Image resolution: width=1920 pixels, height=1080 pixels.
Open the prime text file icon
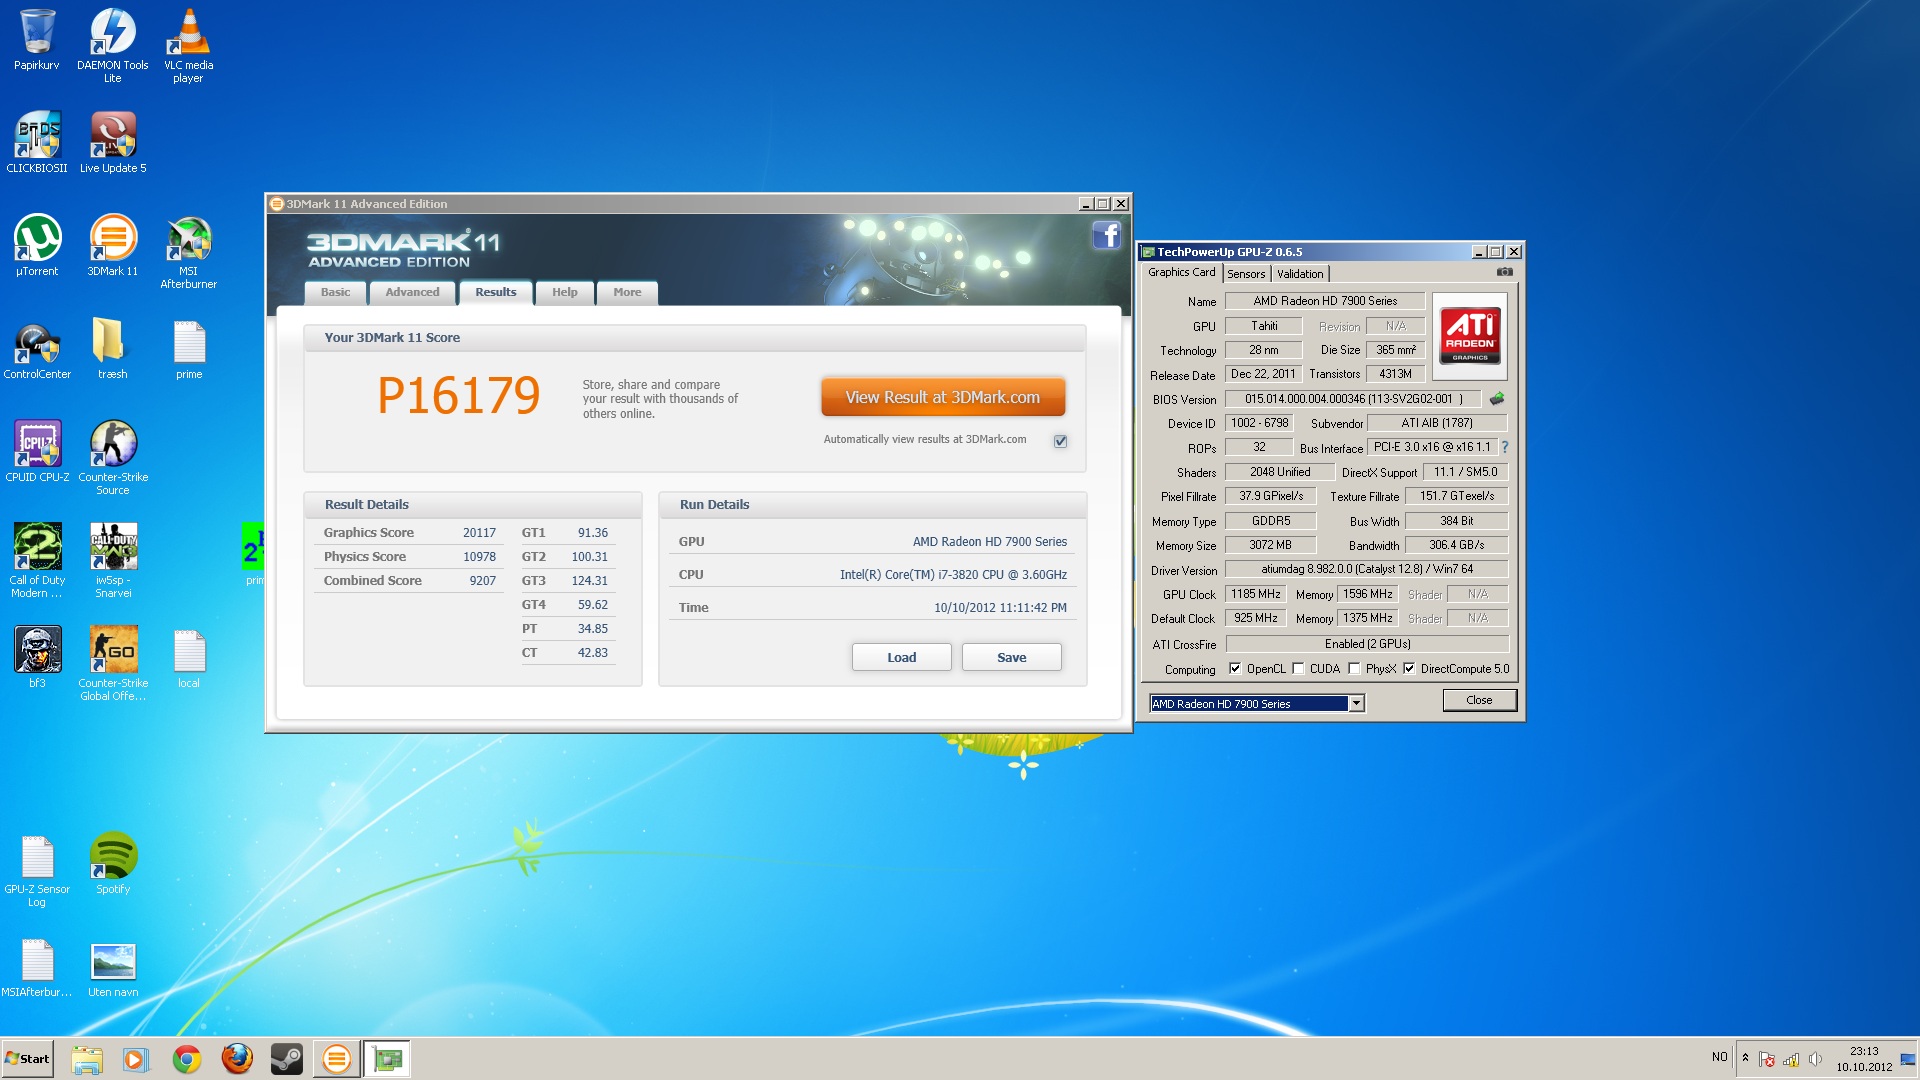tap(189, 349)
